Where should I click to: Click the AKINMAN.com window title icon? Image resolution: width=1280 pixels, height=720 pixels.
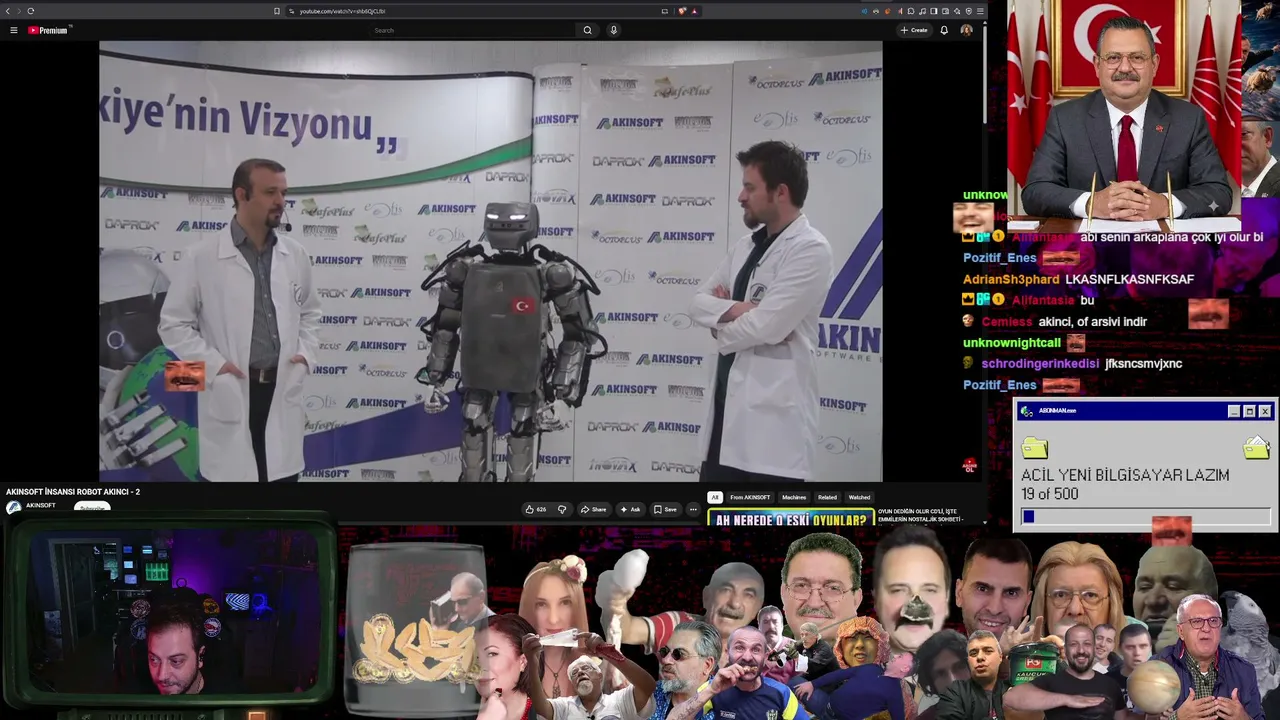pyautogui.click(x=1026, y=411)
